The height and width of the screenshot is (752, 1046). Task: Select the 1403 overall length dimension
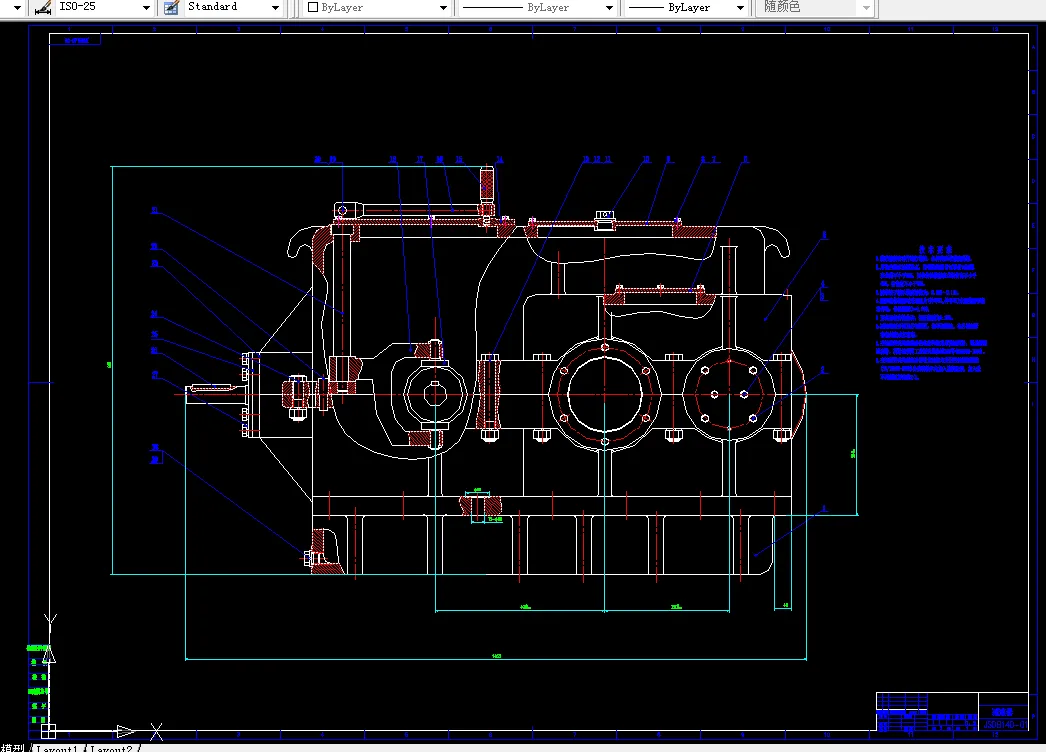tap(496, 657)
